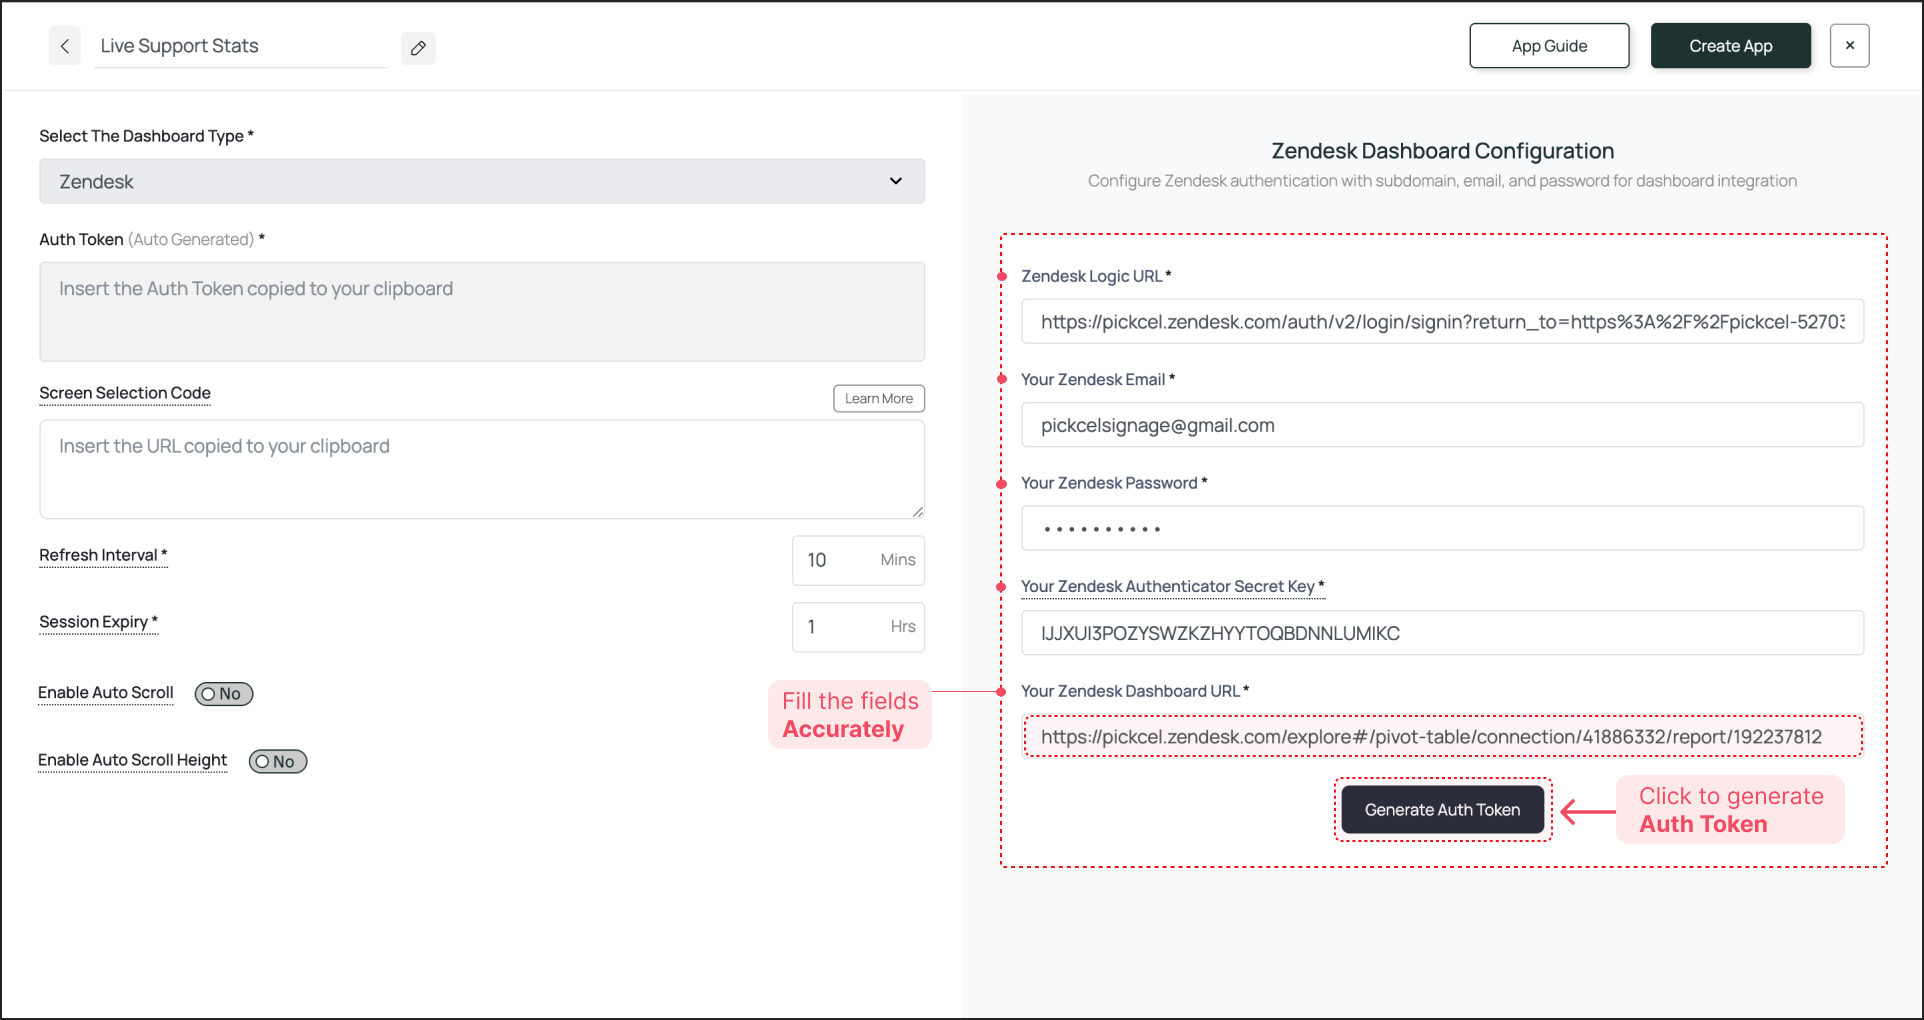This screenshot has width=1924, height=1020.
Task: Click the pencil edit name icon
Action: [x=418, y=48]
